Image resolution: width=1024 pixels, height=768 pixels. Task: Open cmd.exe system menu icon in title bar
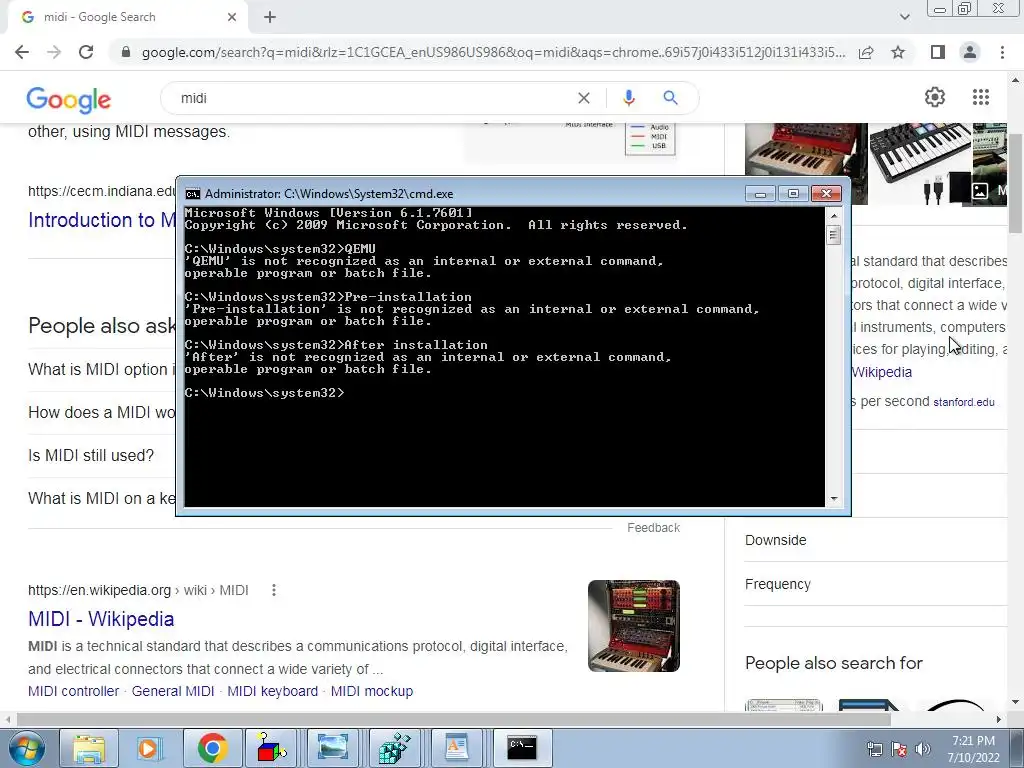click(193, 194)
